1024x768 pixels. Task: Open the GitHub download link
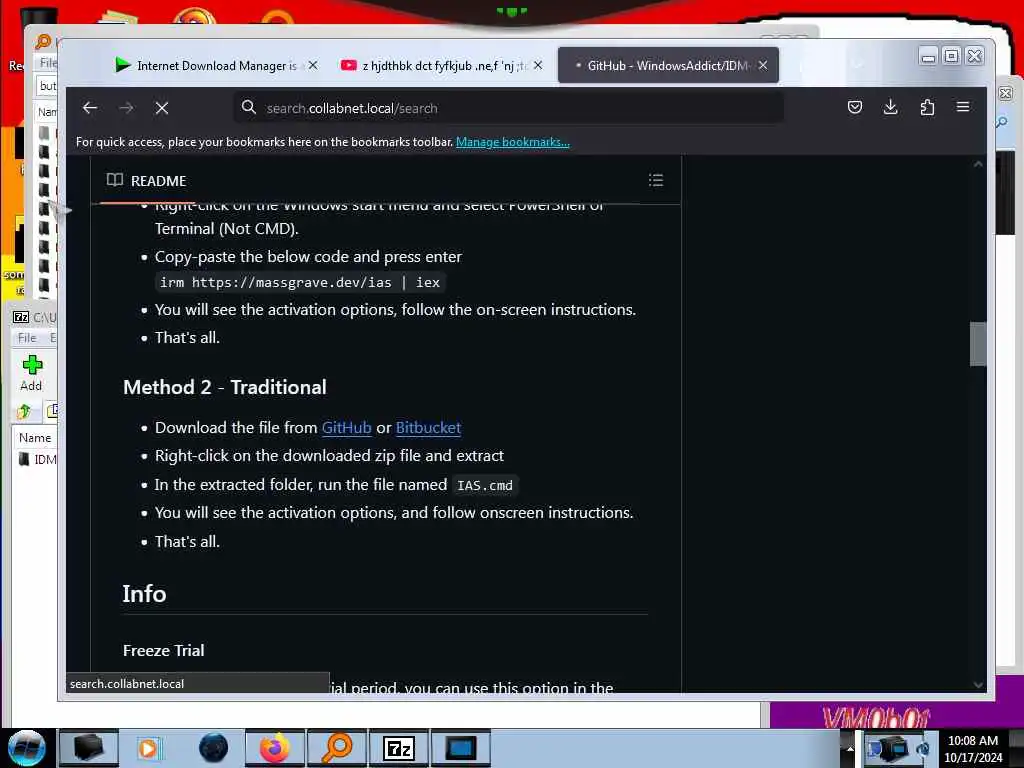347,428
